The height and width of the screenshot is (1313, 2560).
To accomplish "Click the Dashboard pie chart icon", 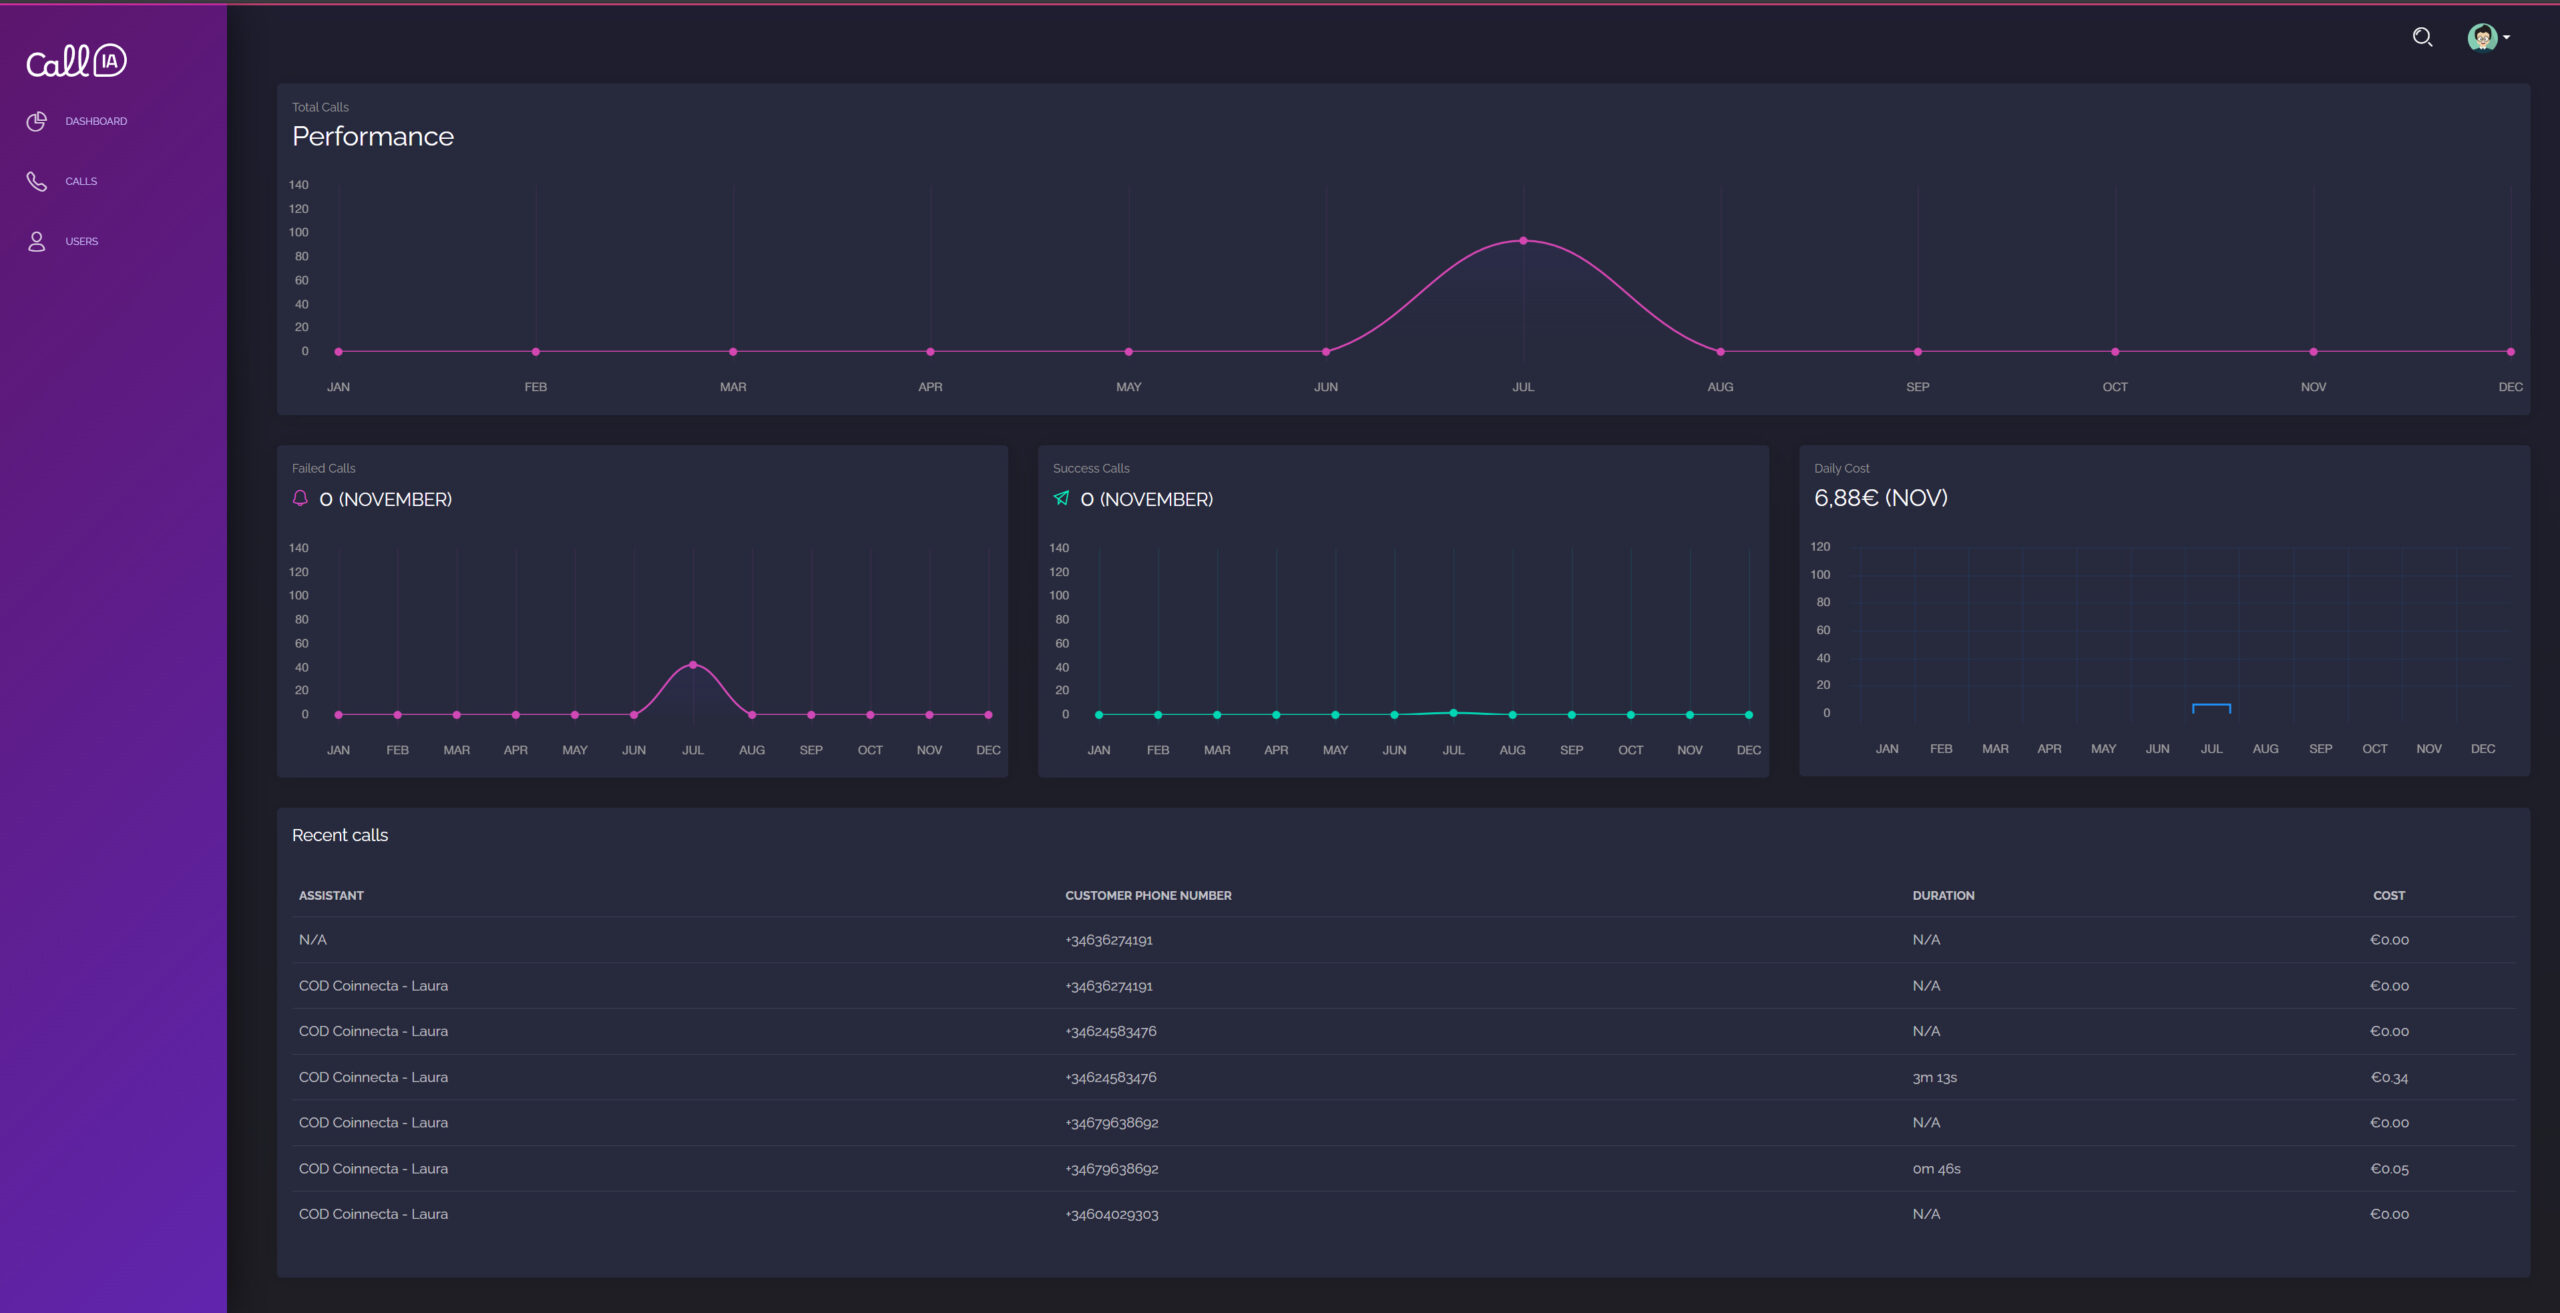I will [x=37, y=121].
